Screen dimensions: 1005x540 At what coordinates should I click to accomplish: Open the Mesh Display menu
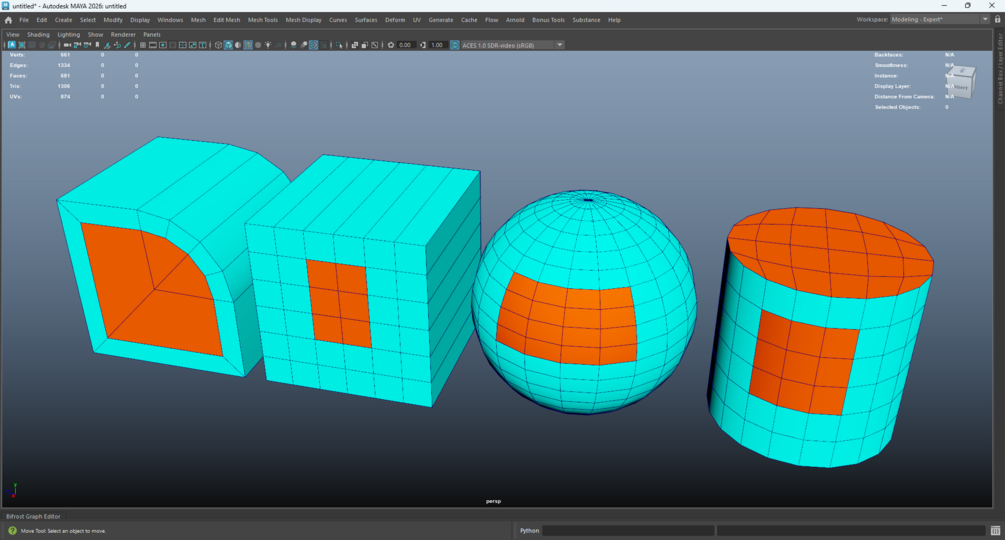(304, 20)
